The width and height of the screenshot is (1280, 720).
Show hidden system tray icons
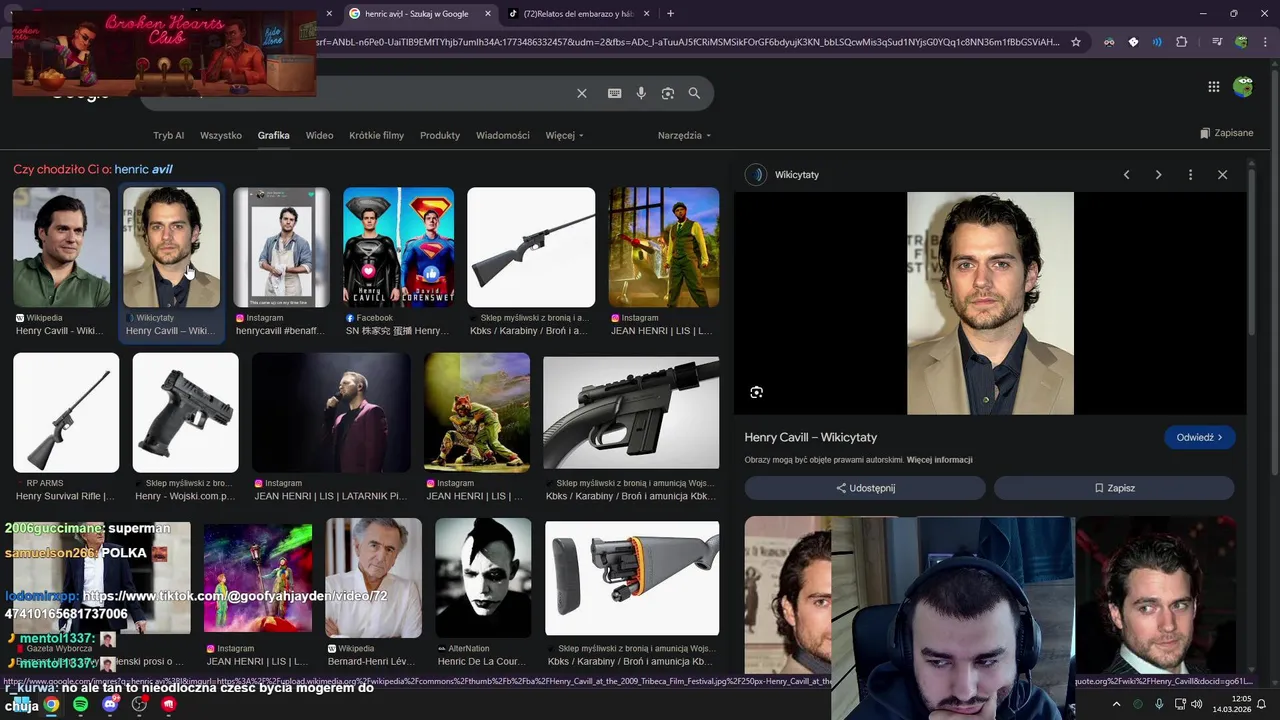coord(1115,704)
